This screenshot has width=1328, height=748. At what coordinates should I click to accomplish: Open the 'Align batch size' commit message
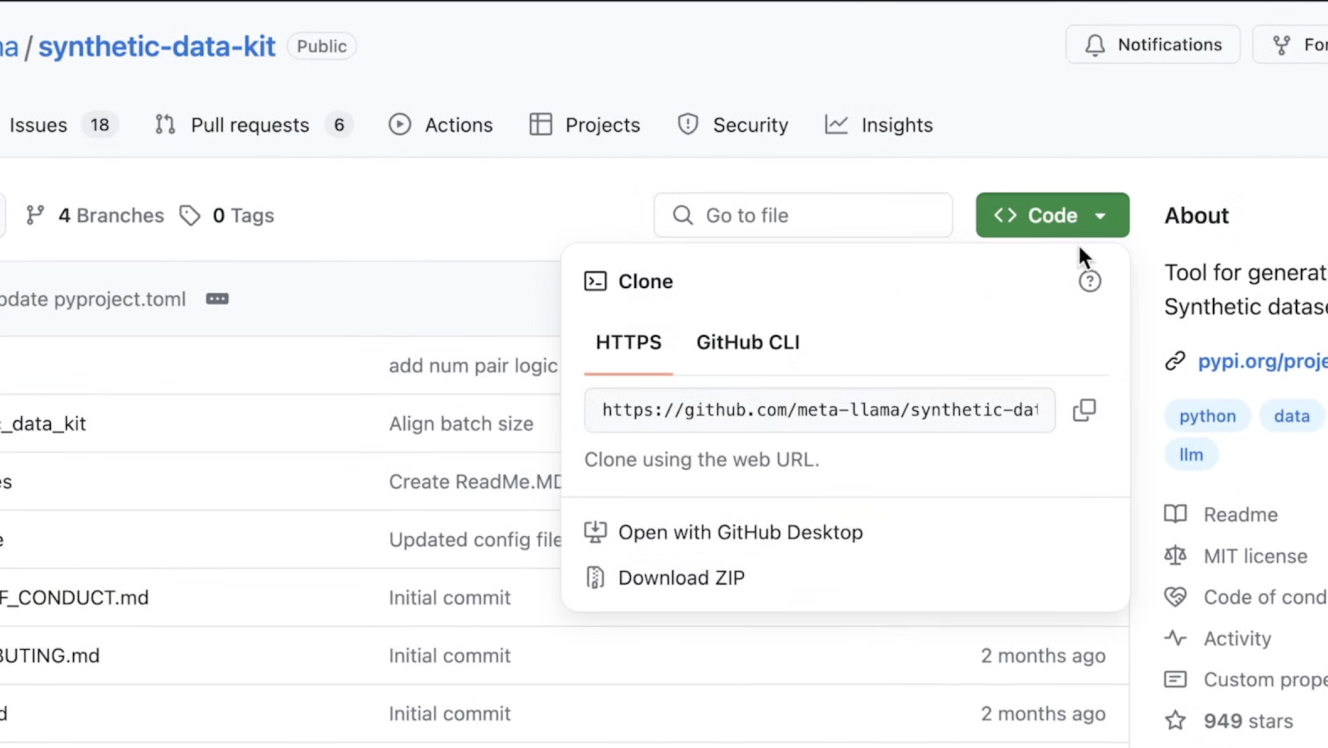click(x=461, y=424)
